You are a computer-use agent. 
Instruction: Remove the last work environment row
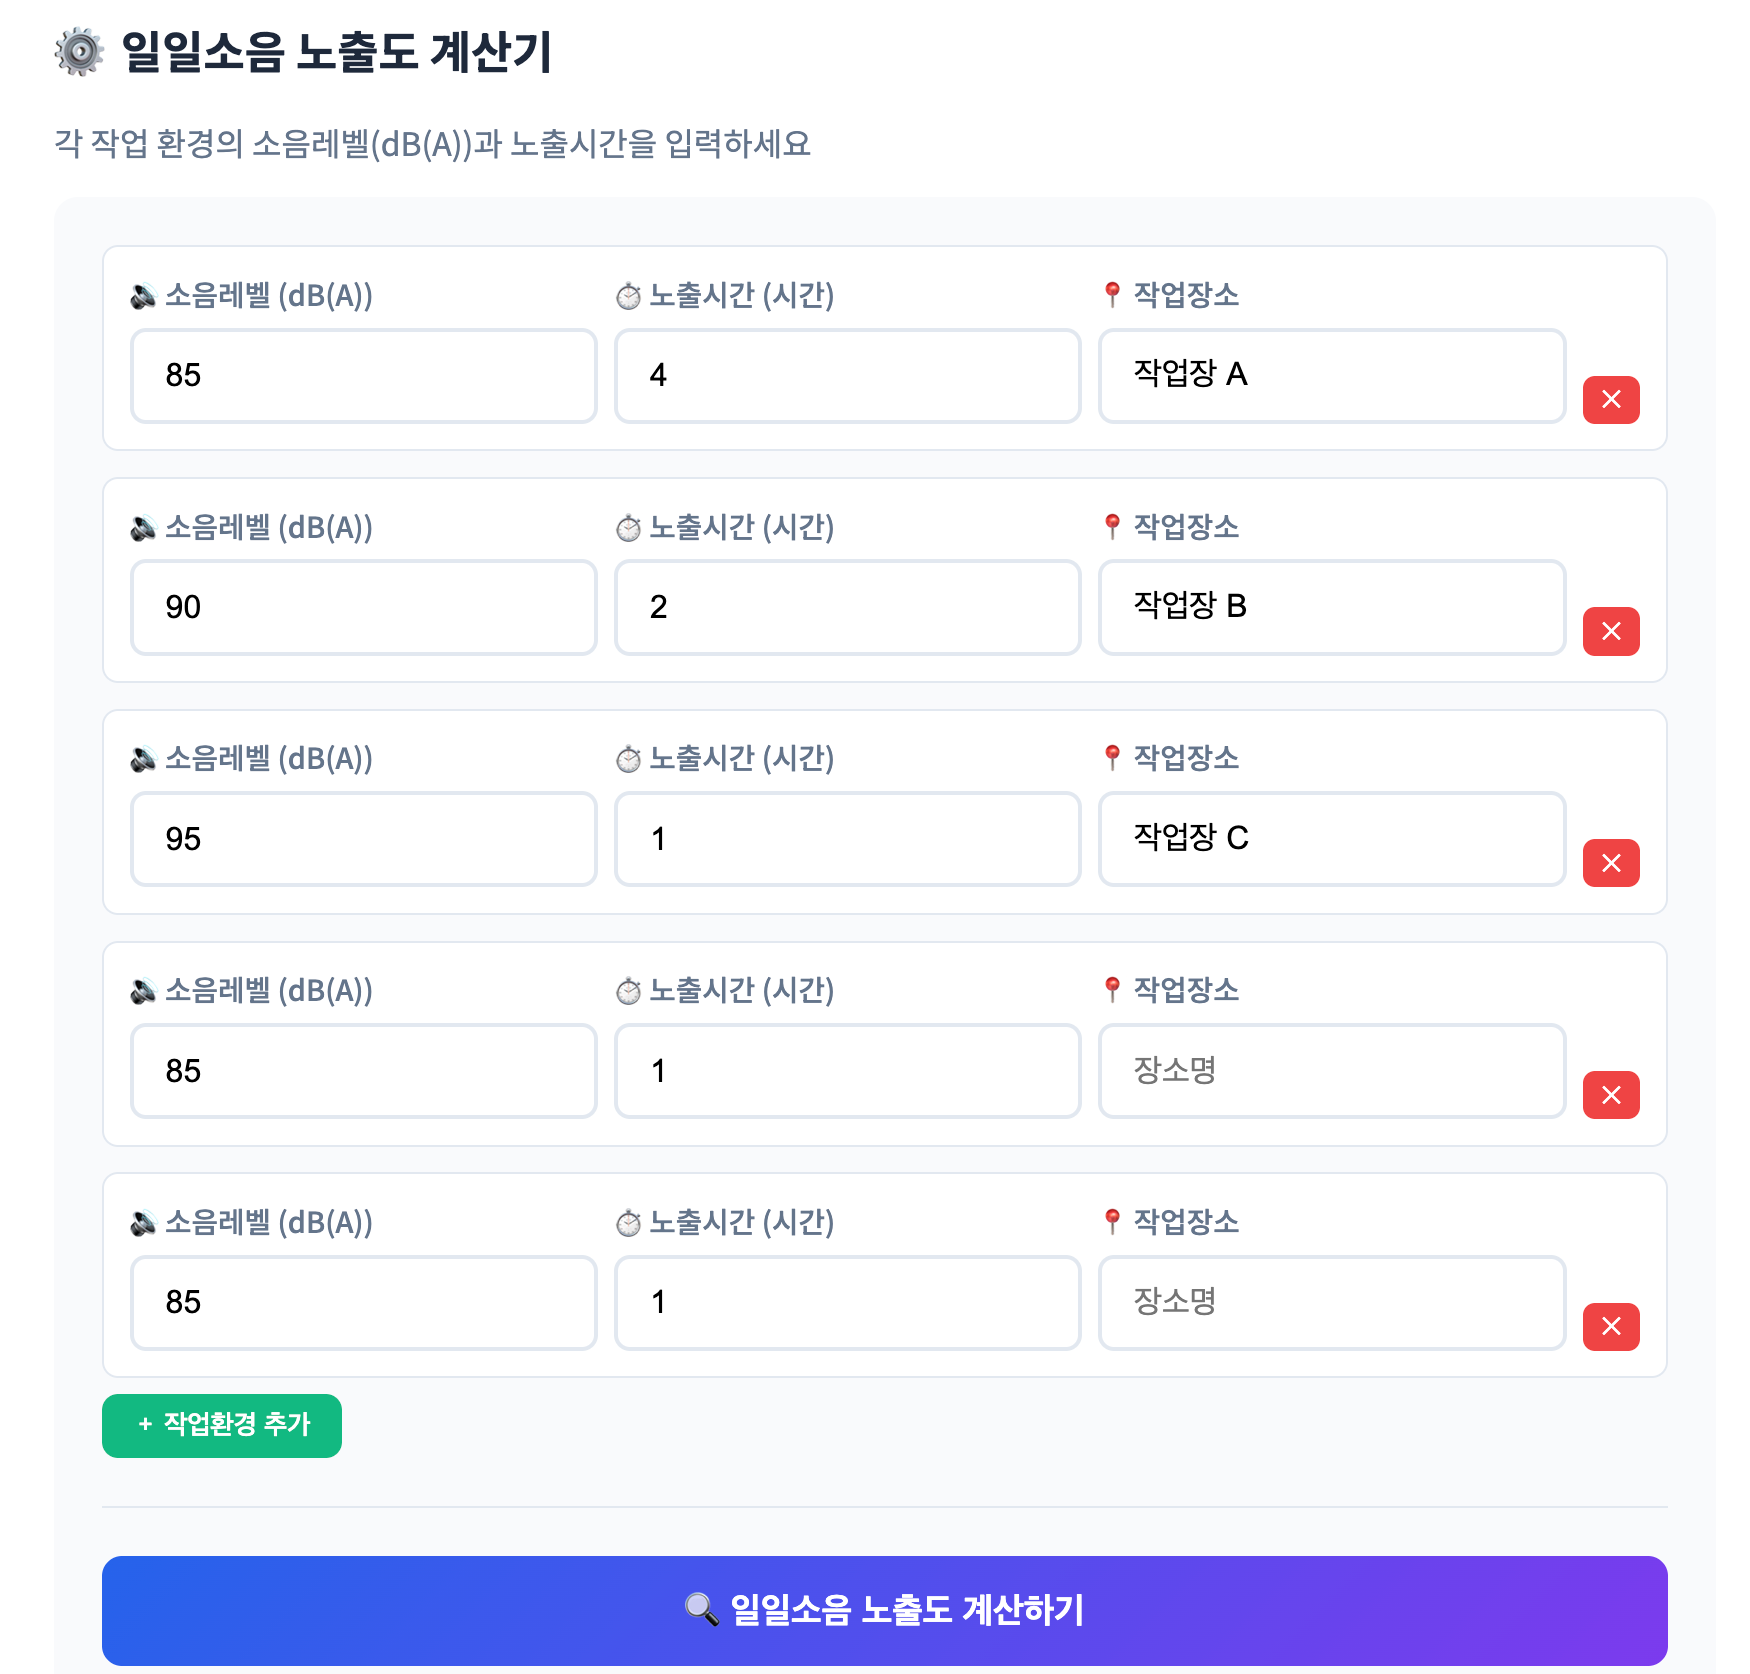click(1610, 1327)
